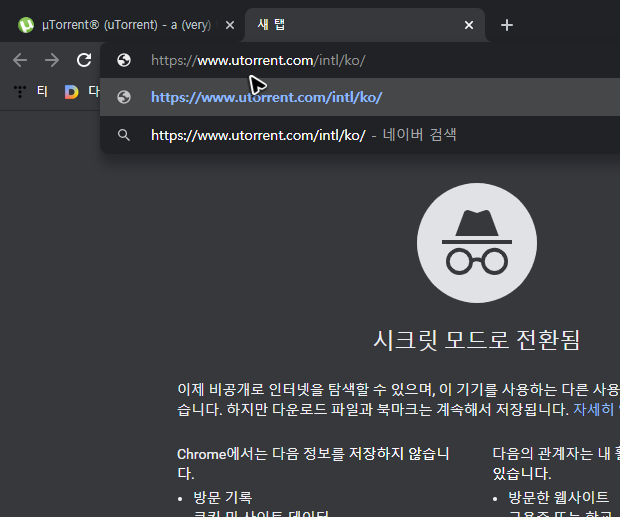Click globe icon of URL suggestion row
The image size is (620, 517).
click(124, 97)
